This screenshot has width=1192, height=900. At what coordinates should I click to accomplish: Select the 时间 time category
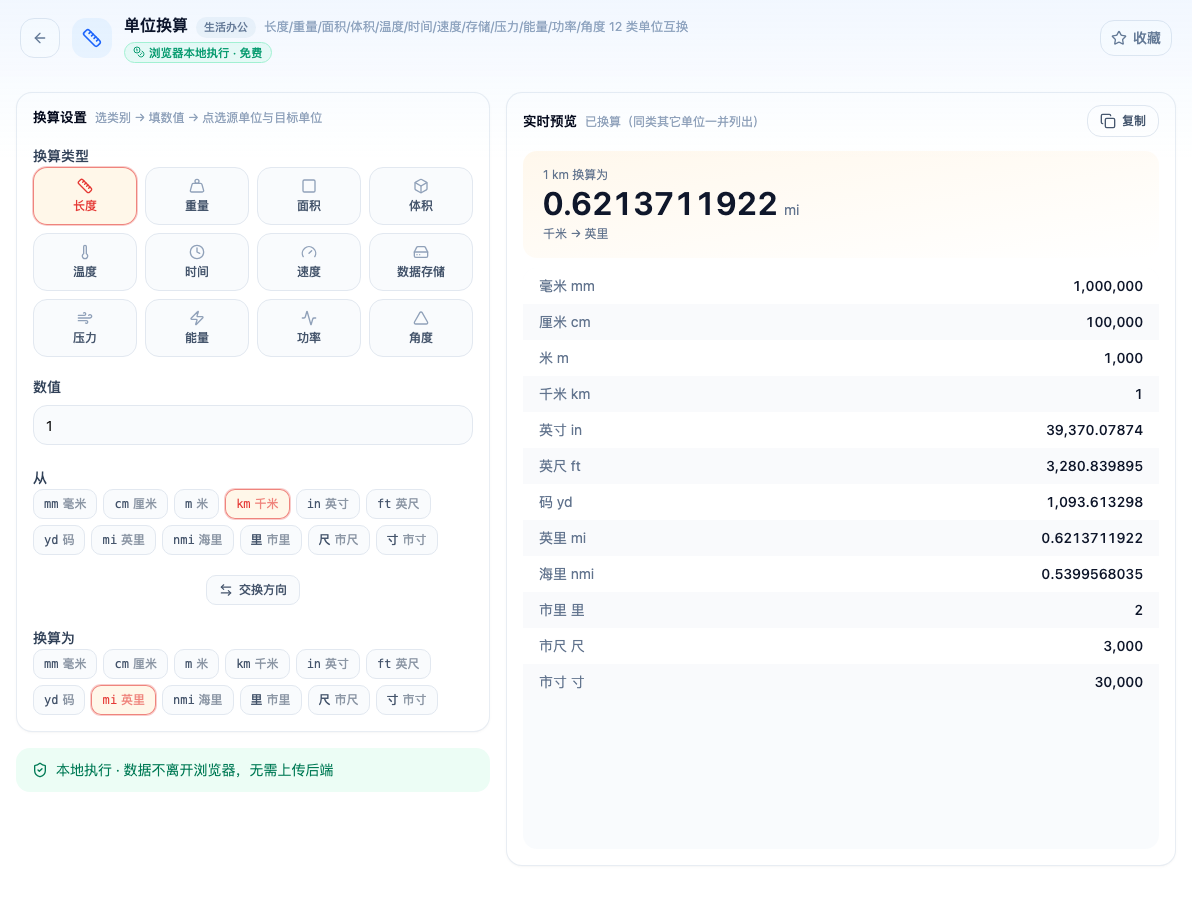click(197, 262)
